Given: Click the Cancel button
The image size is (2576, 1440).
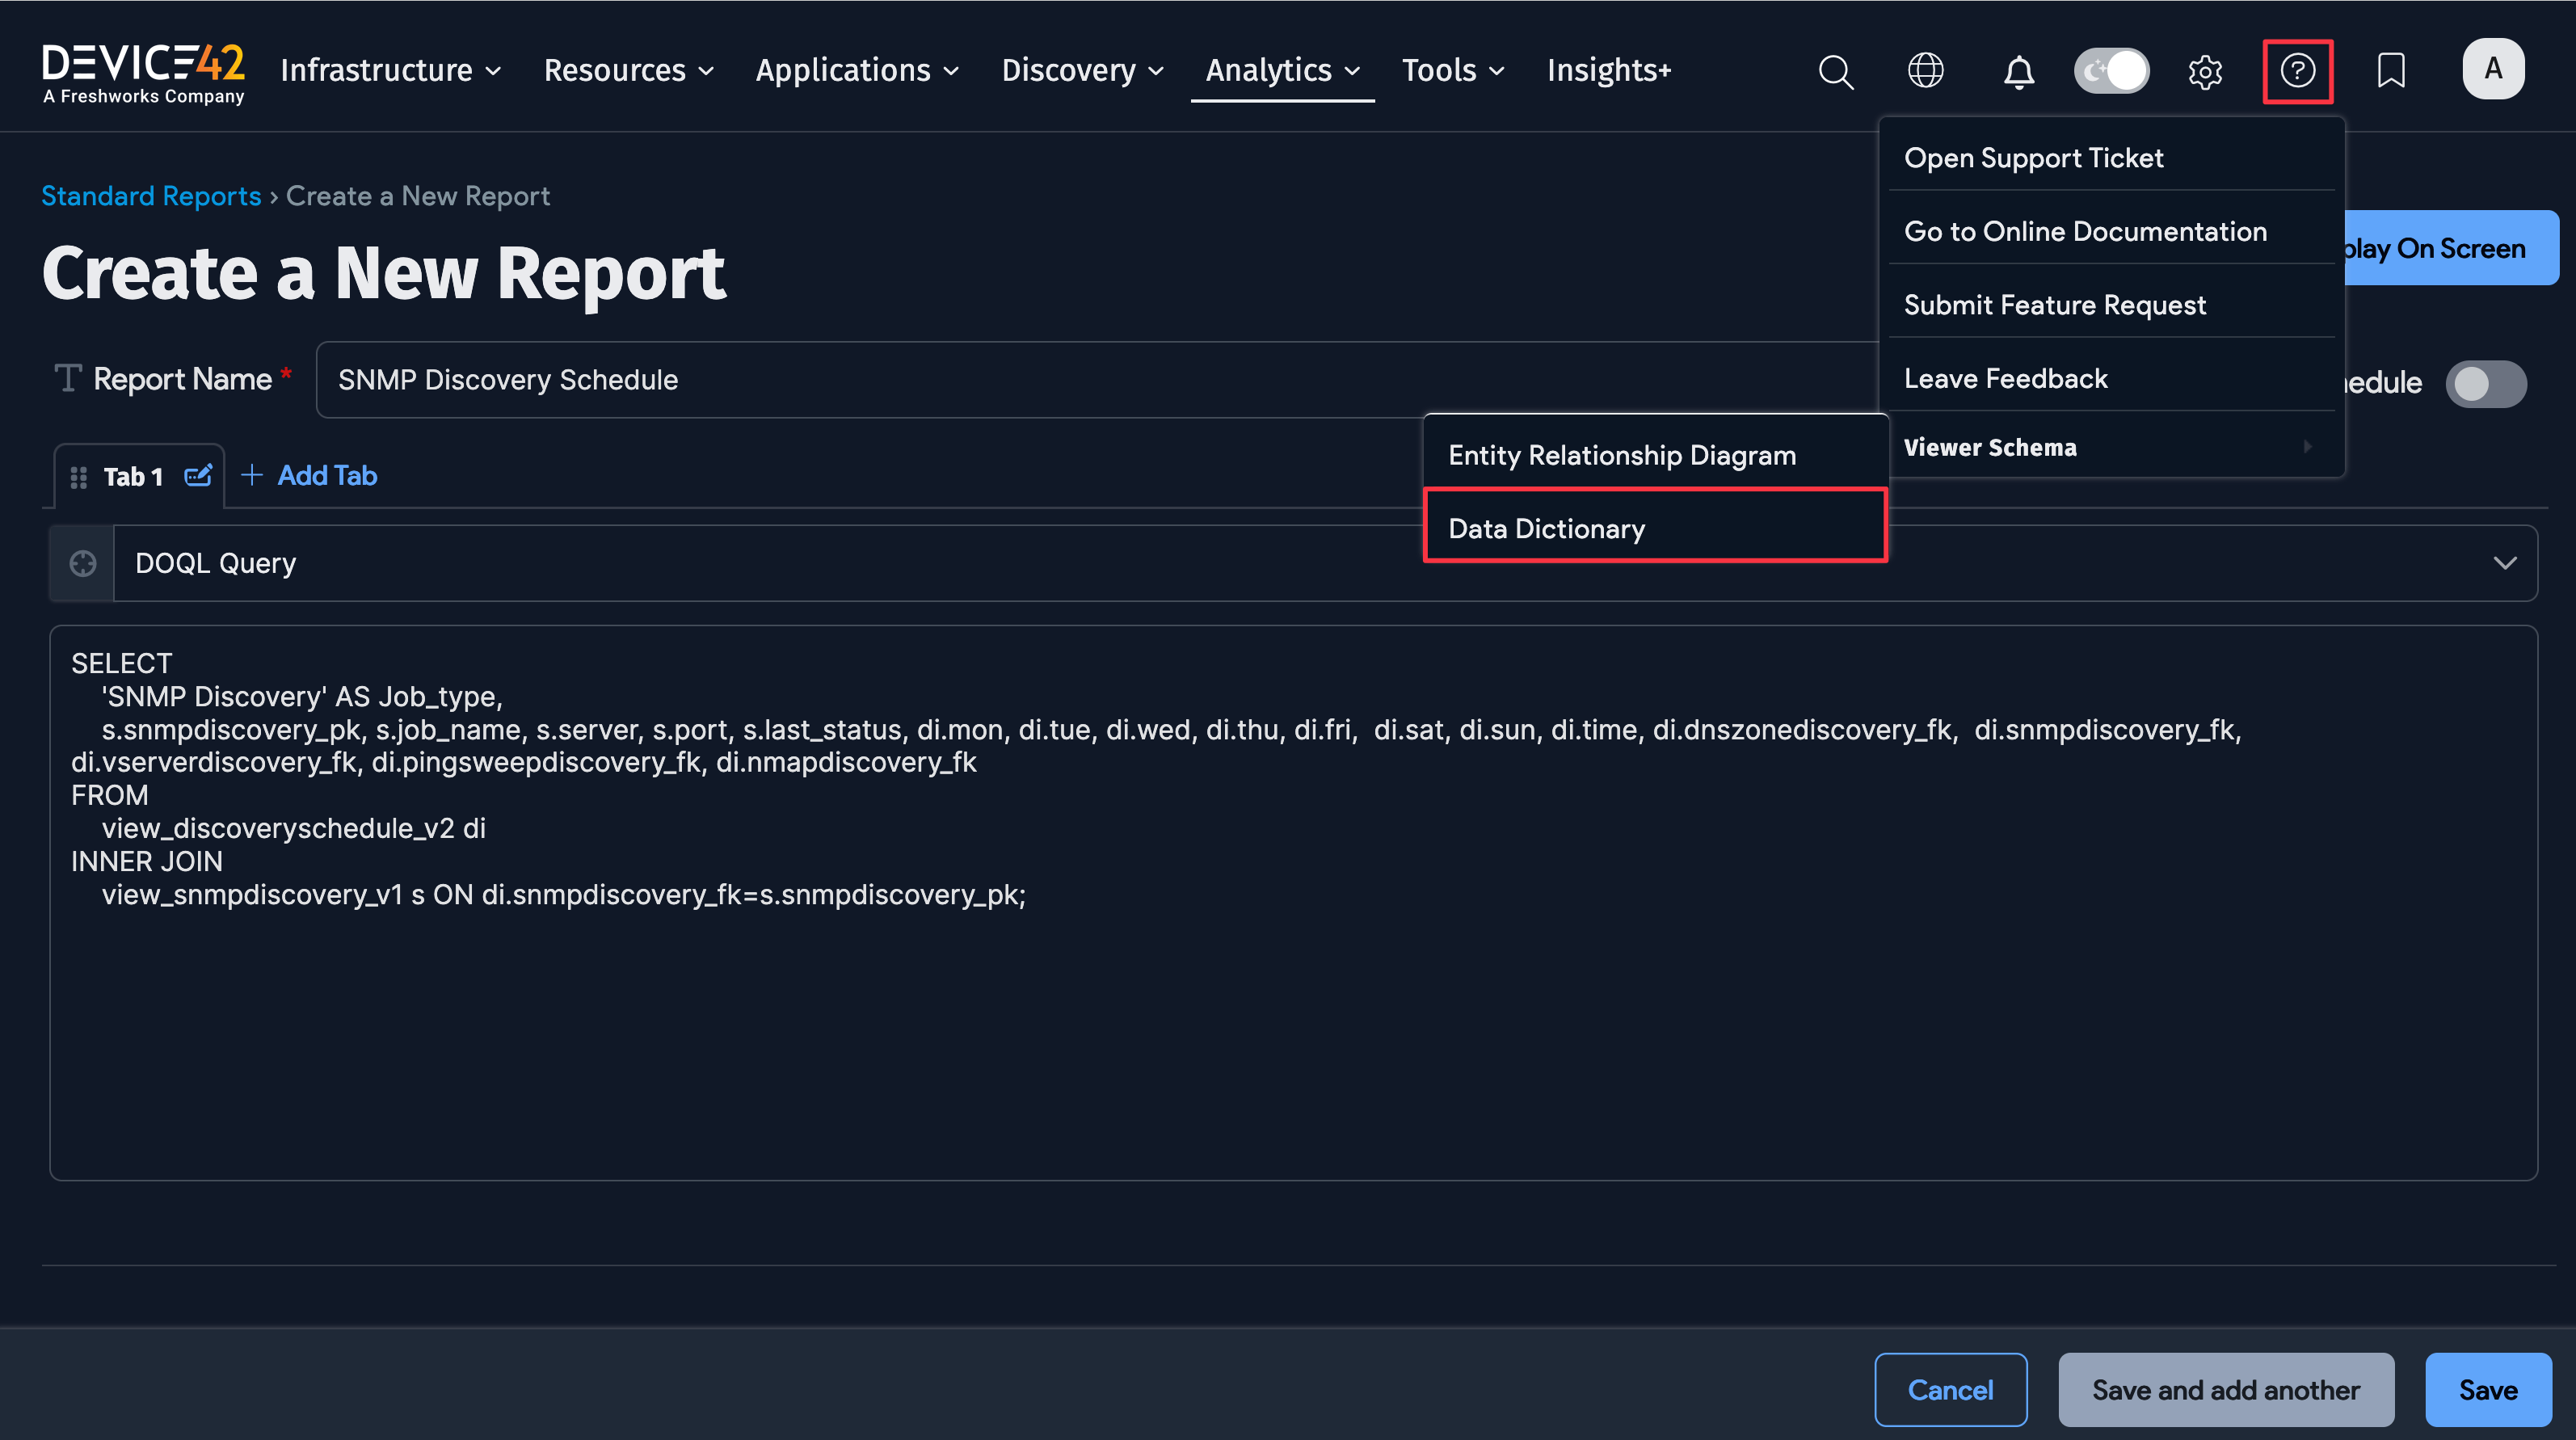Looking at the screenshot, I should [1950, 1390].
